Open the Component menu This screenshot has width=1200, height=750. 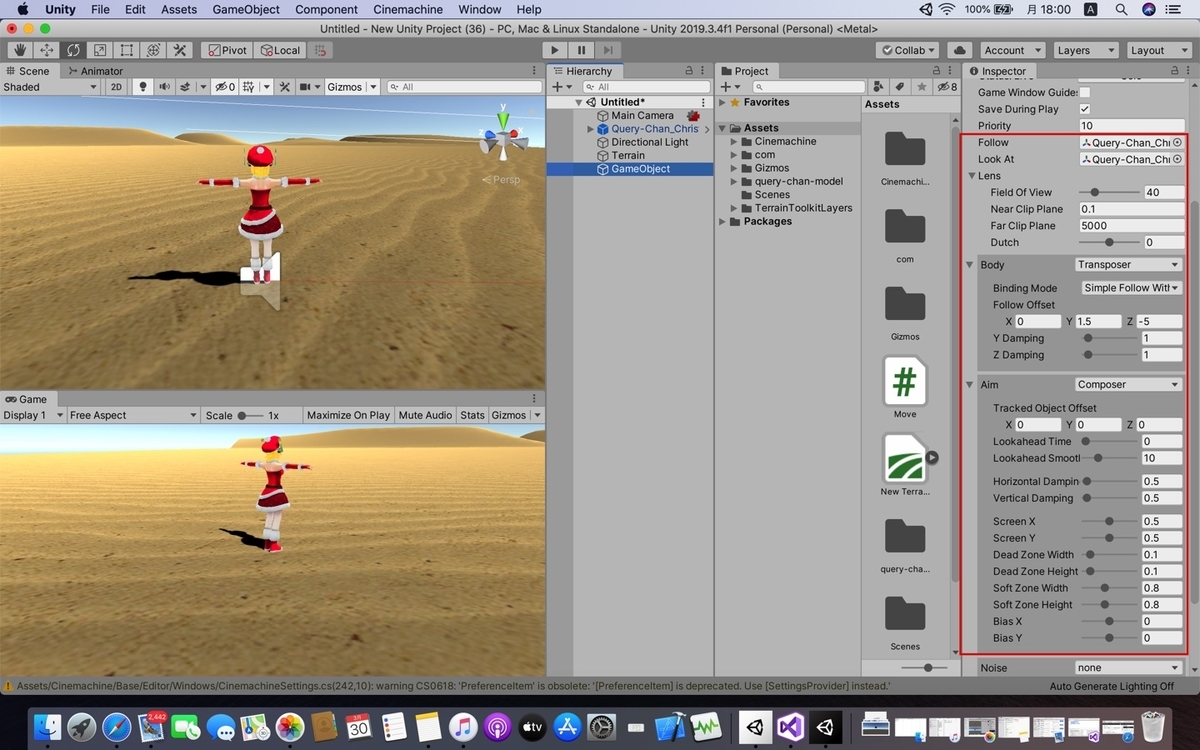pos(327,10)
